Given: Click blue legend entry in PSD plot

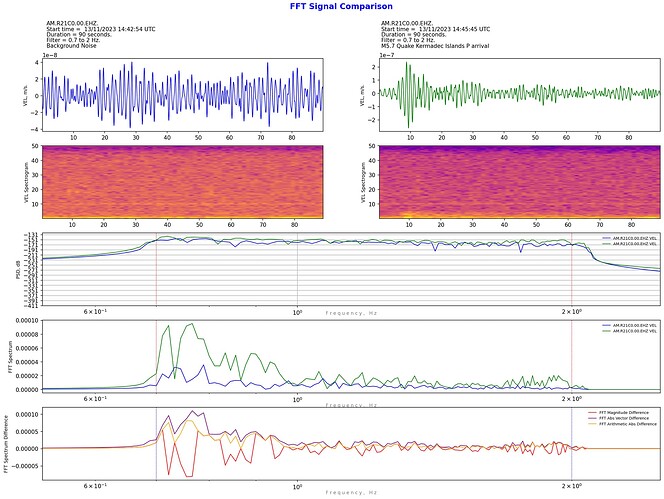Looking at the screenshot, I should point(630,238).
